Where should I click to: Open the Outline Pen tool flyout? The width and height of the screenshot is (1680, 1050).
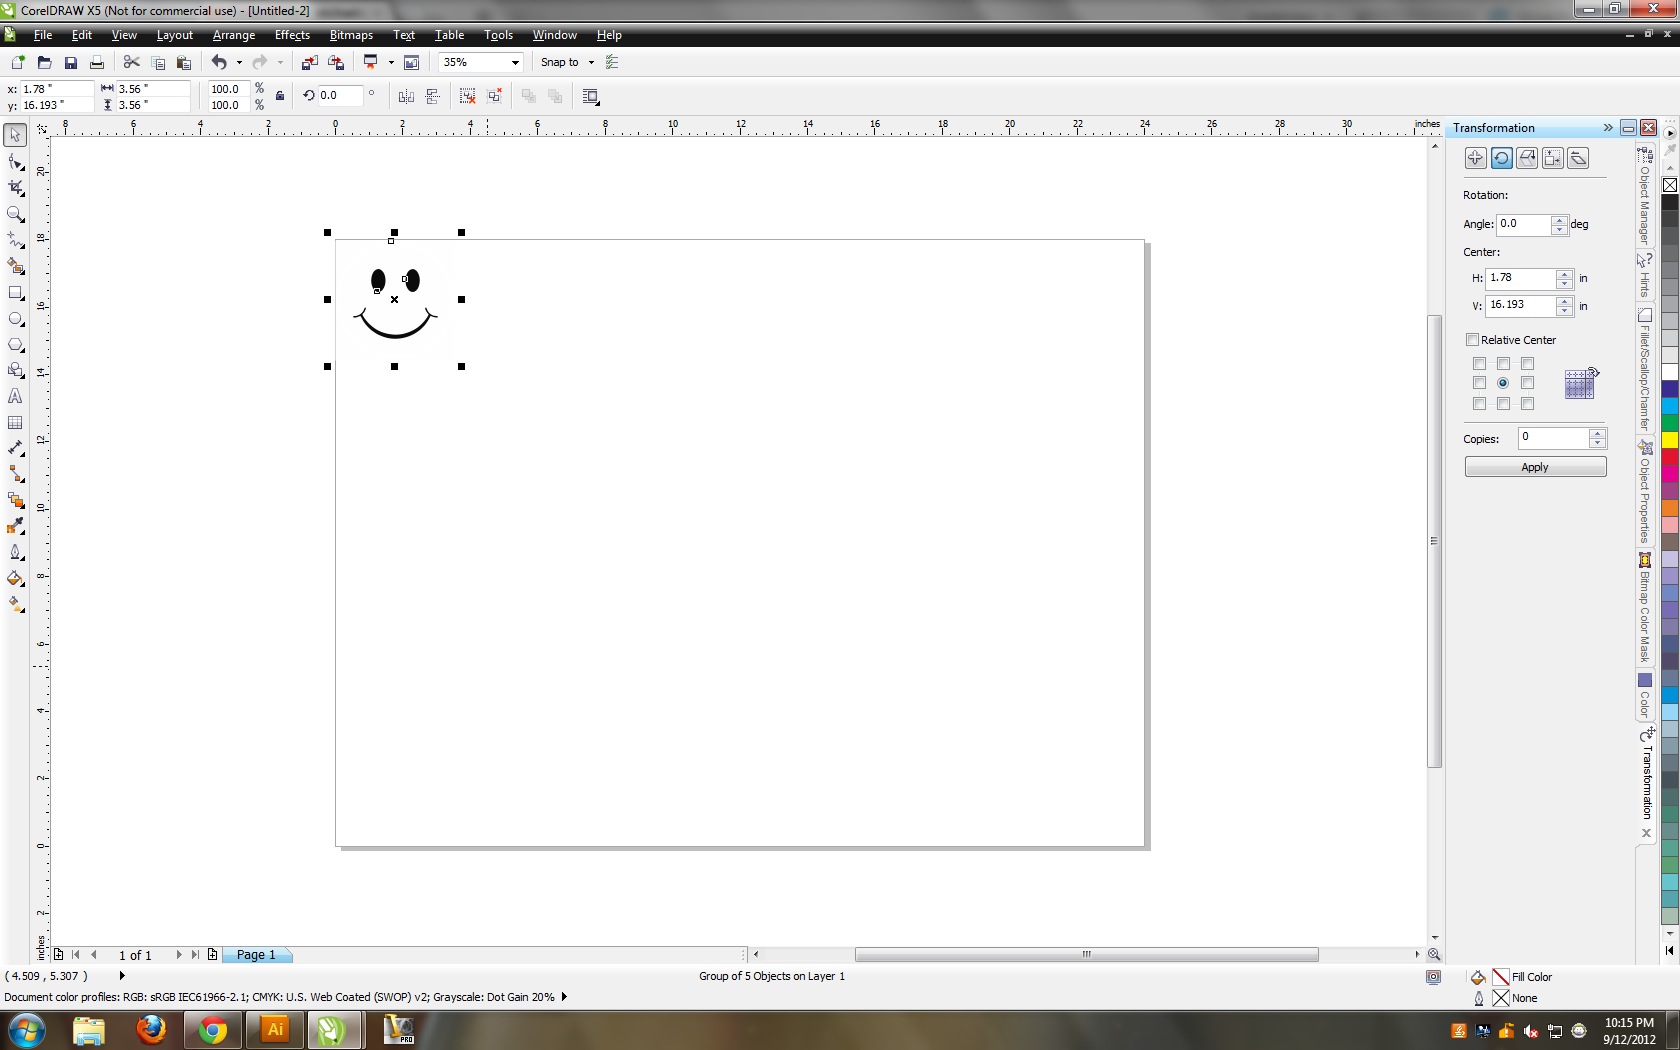pyautogui.click(x=15, y=552)
